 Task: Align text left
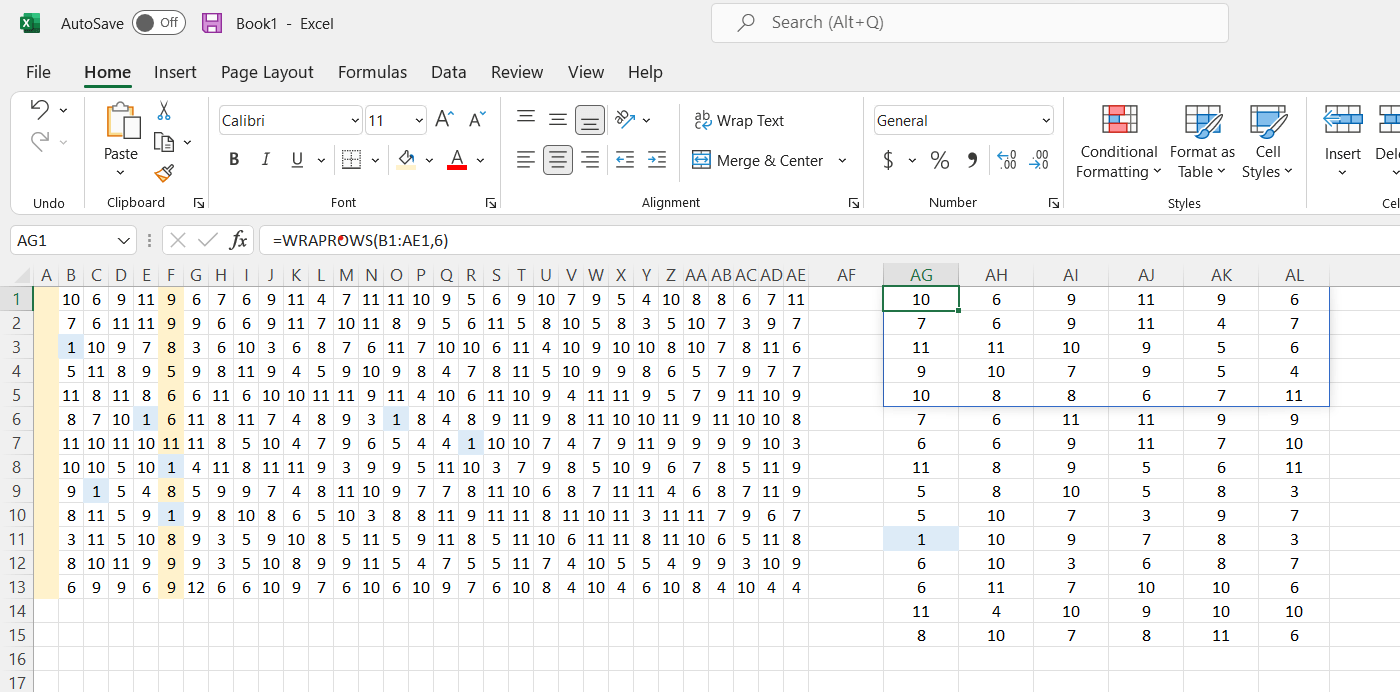(526, 159)
